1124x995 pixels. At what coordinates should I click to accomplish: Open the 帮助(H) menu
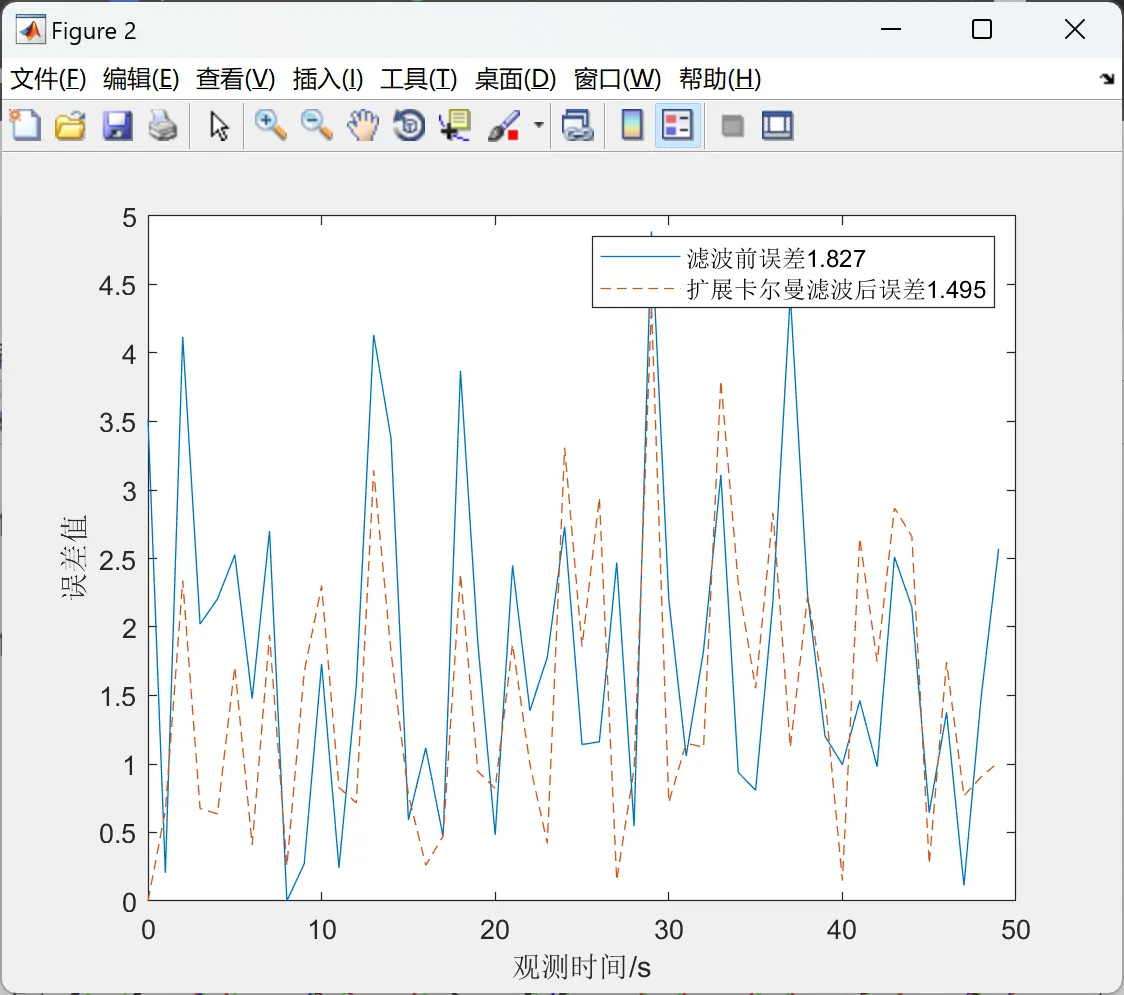click(x=720, y=79)
